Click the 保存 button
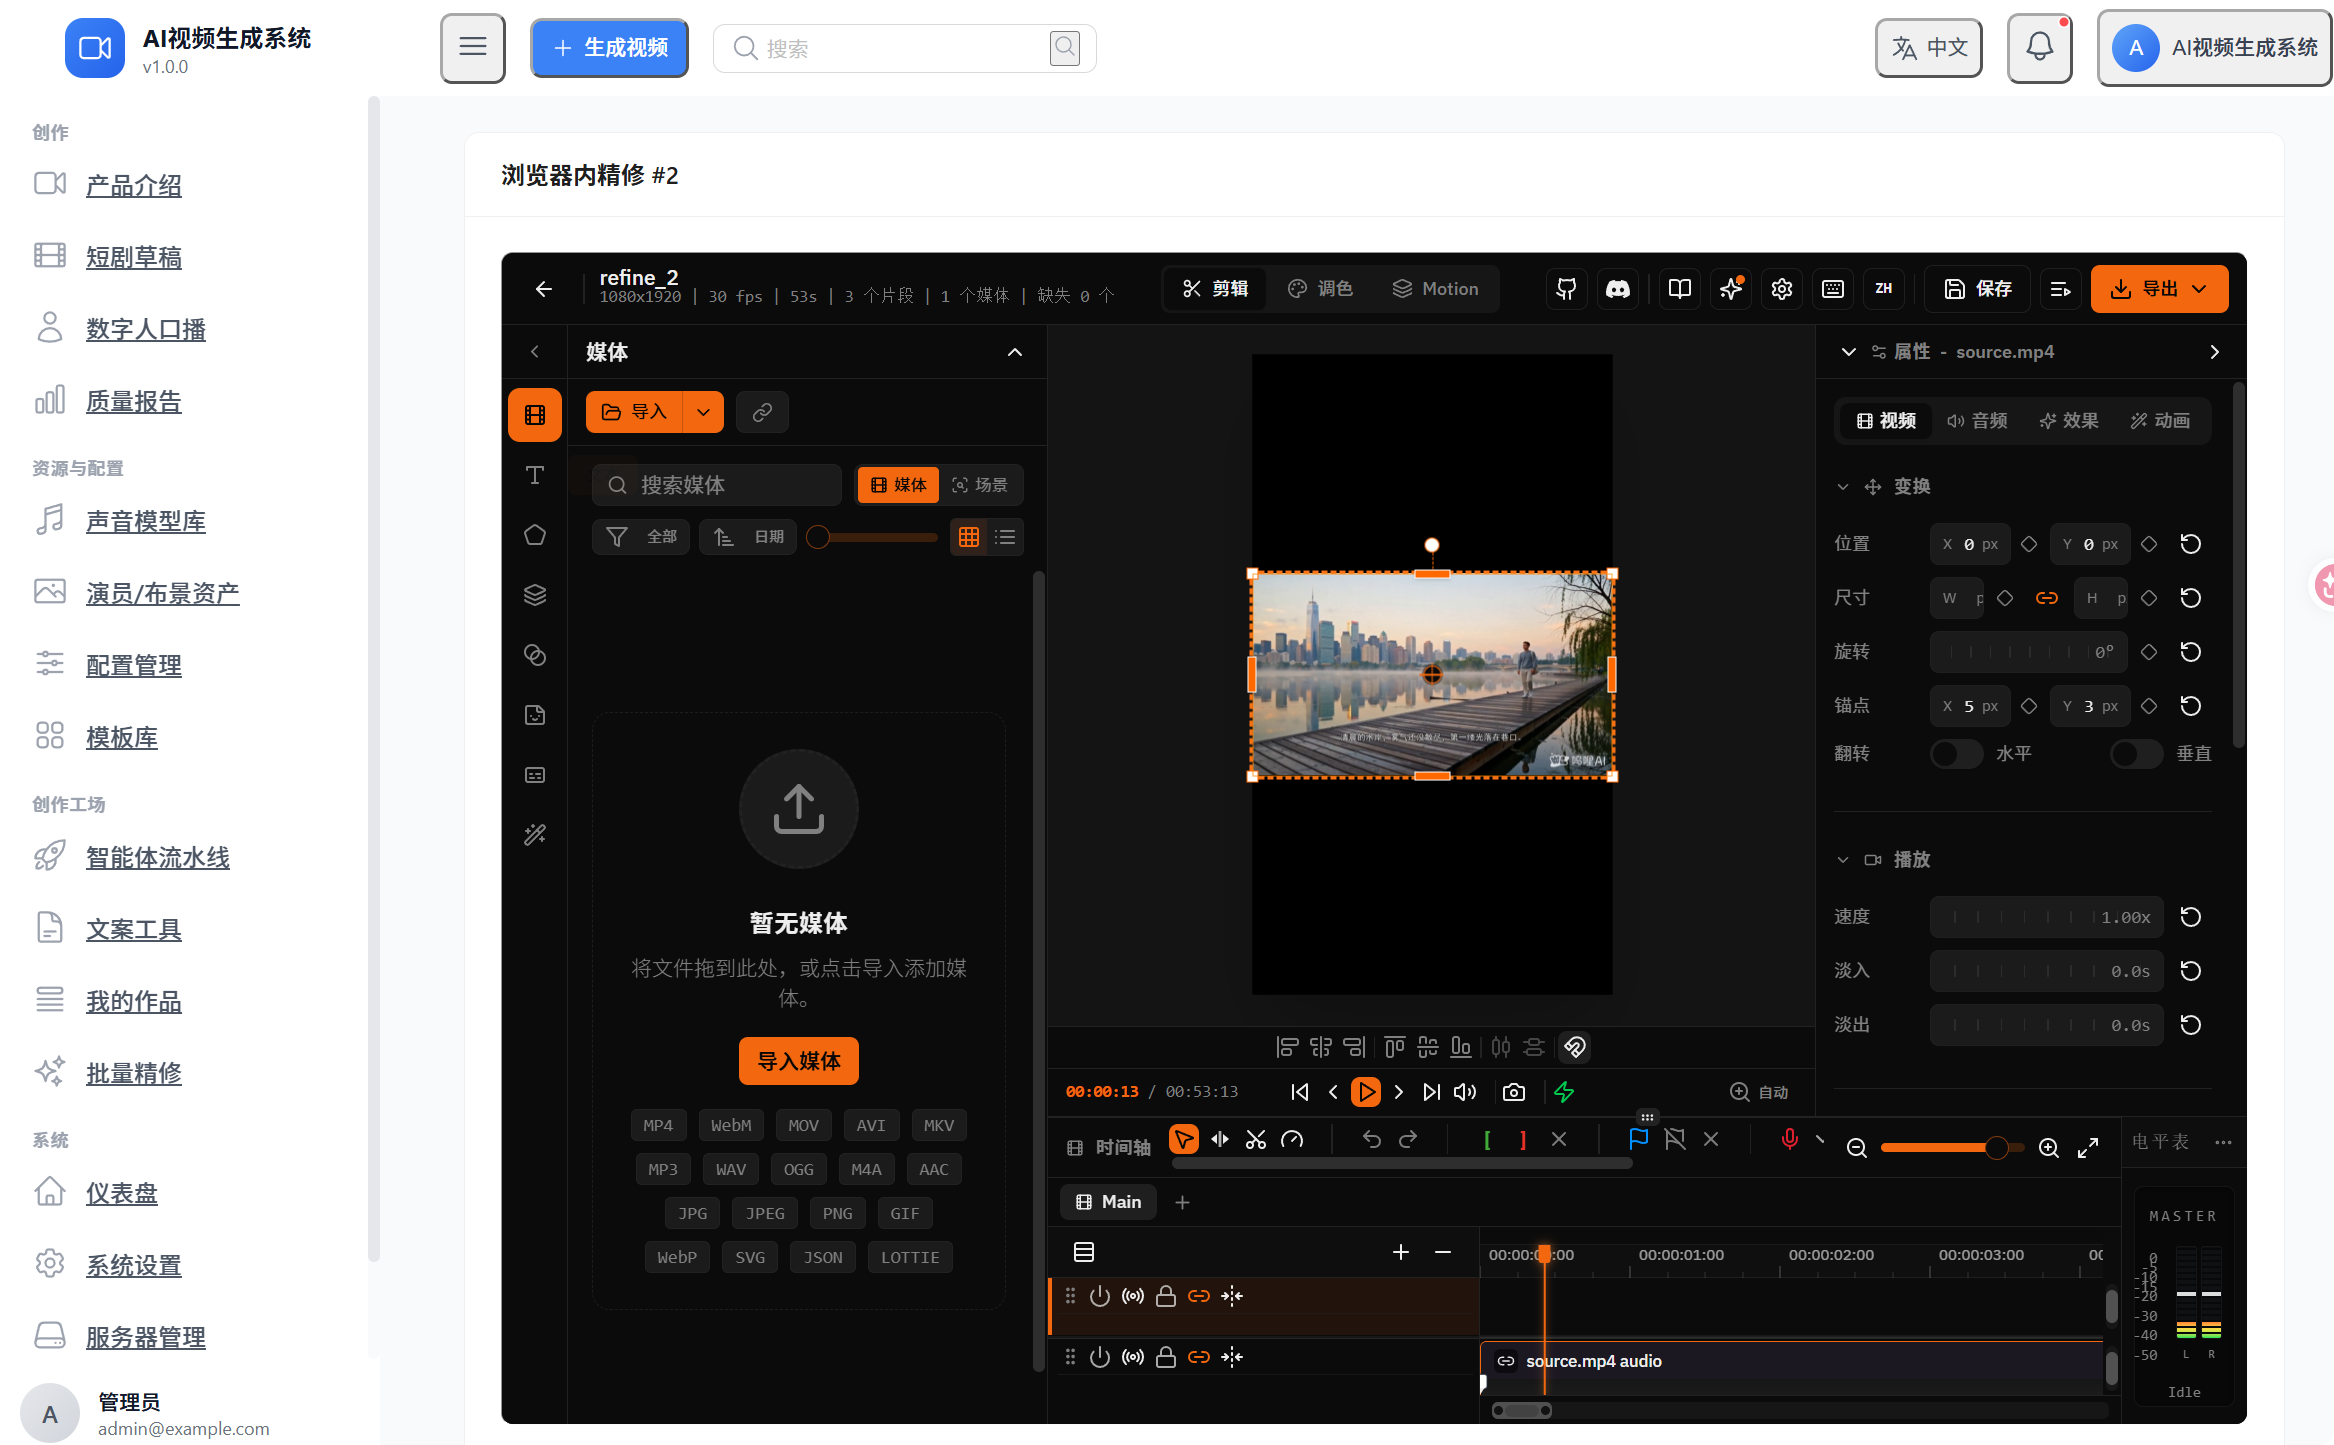This screenshot has height=1445, width=2334. tap(1977, 289)
